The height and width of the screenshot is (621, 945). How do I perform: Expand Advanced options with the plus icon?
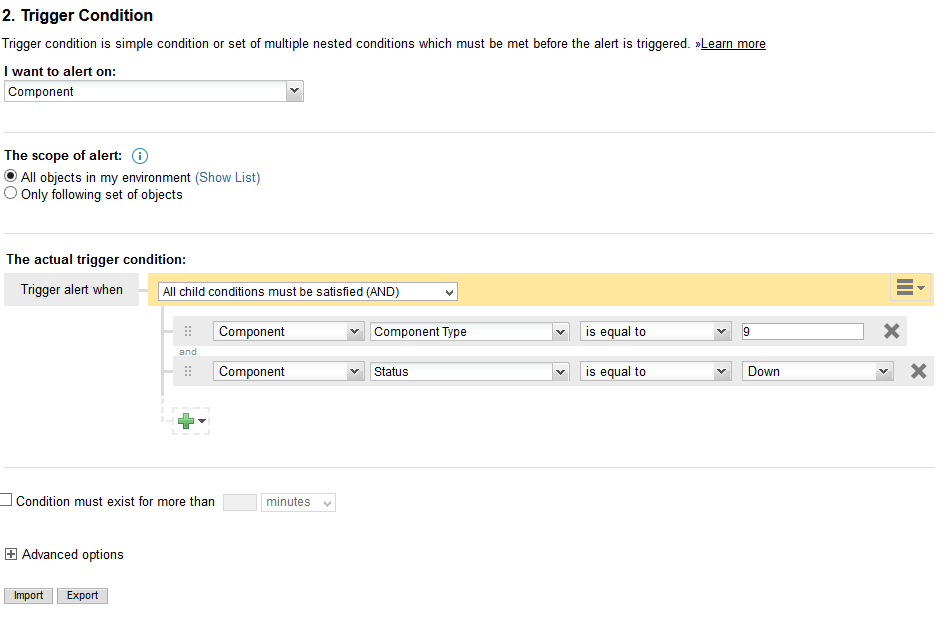[x=11, y=554]
